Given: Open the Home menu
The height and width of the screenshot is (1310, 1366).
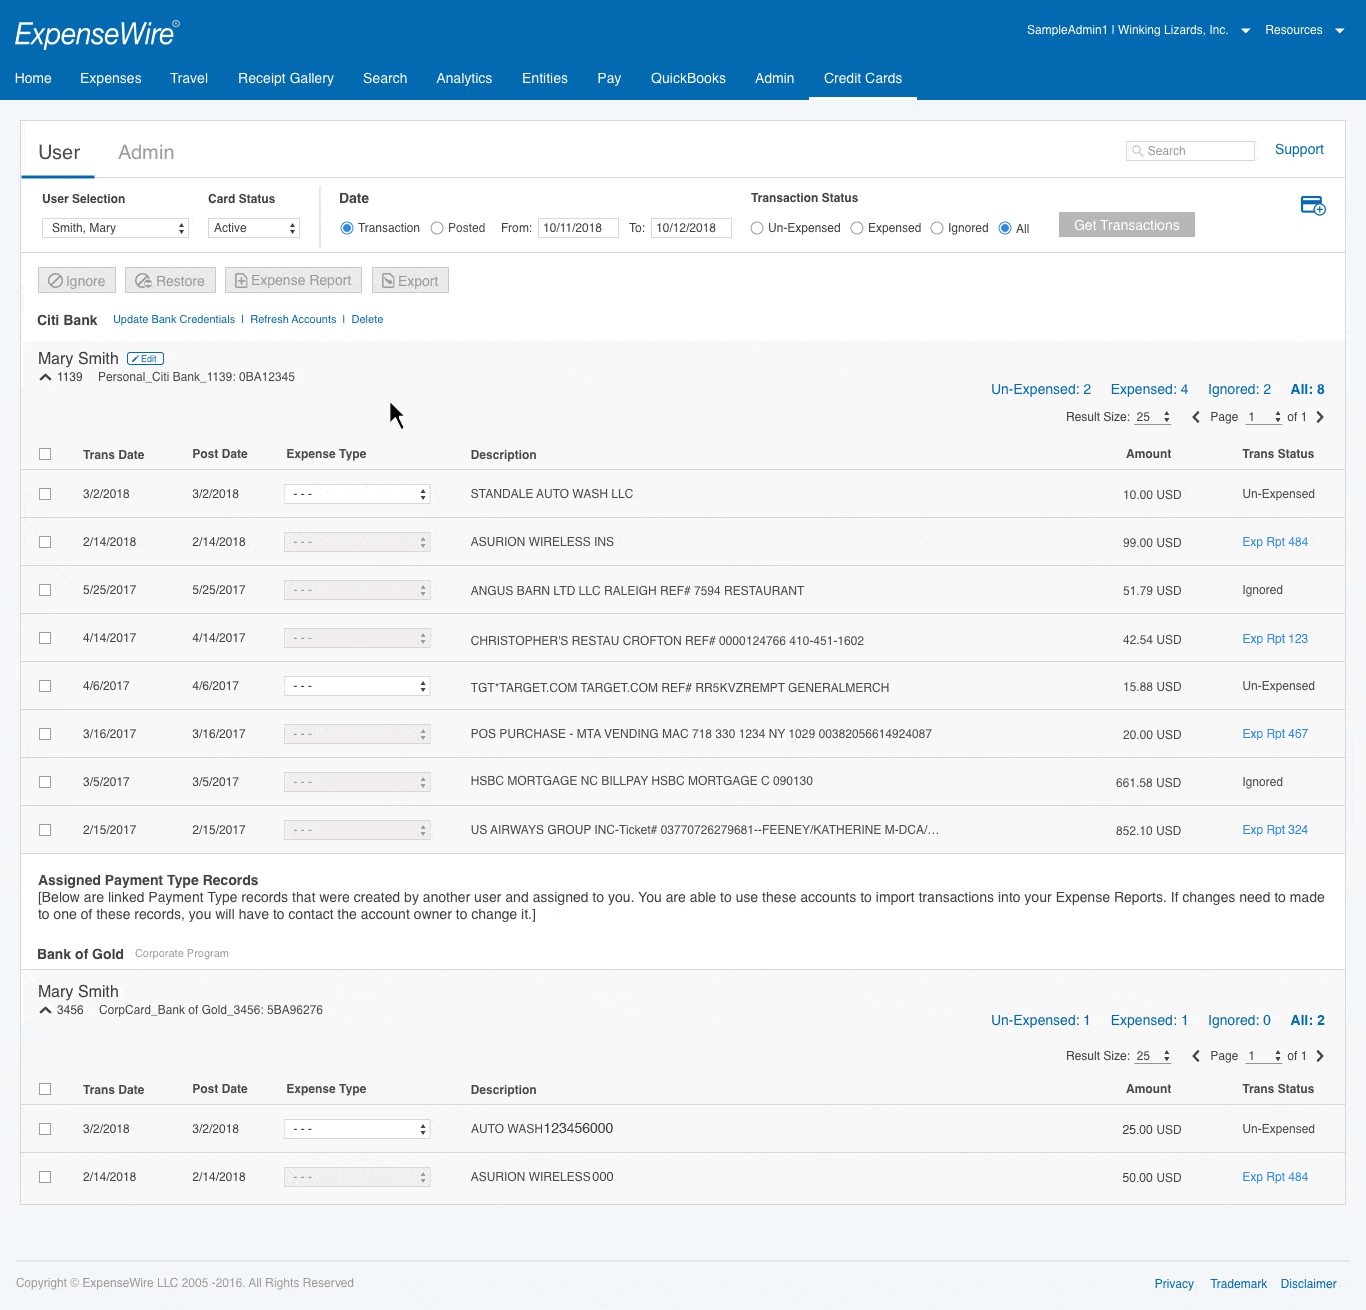Looking at the screenshot, I should click(x=33, y=78).
